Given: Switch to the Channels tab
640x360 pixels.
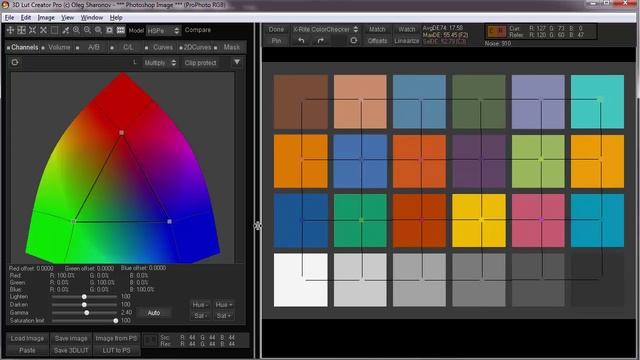Looking at the screenshot, I should pyautogui.click(x=22, y=47).
